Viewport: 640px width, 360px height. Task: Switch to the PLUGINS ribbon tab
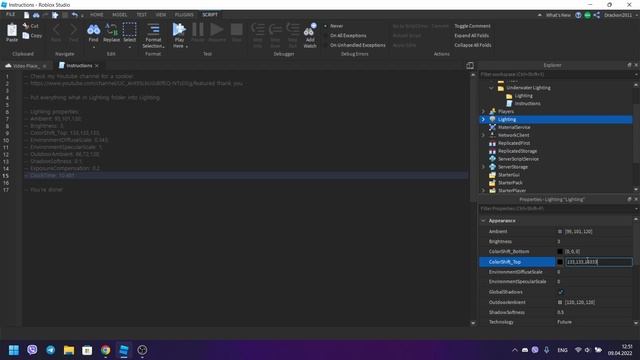click(x=184, y=15)
